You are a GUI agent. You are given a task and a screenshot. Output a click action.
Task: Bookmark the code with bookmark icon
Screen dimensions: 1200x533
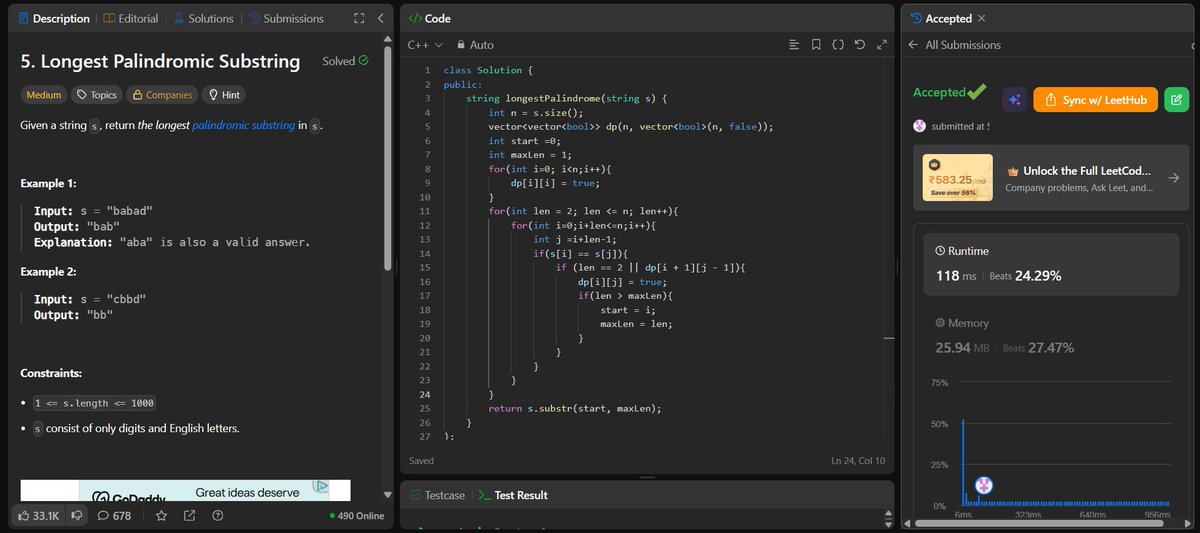816,45
